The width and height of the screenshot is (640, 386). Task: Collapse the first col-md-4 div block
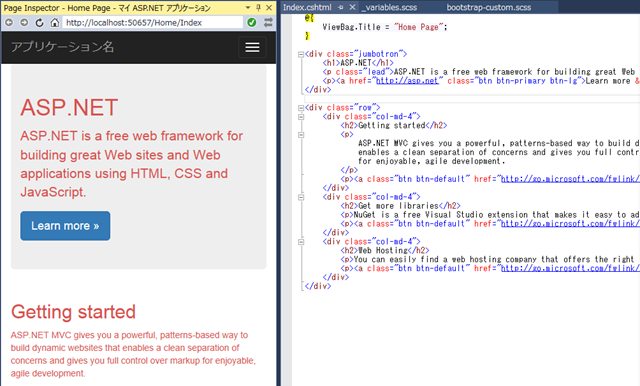coord(301,117)
